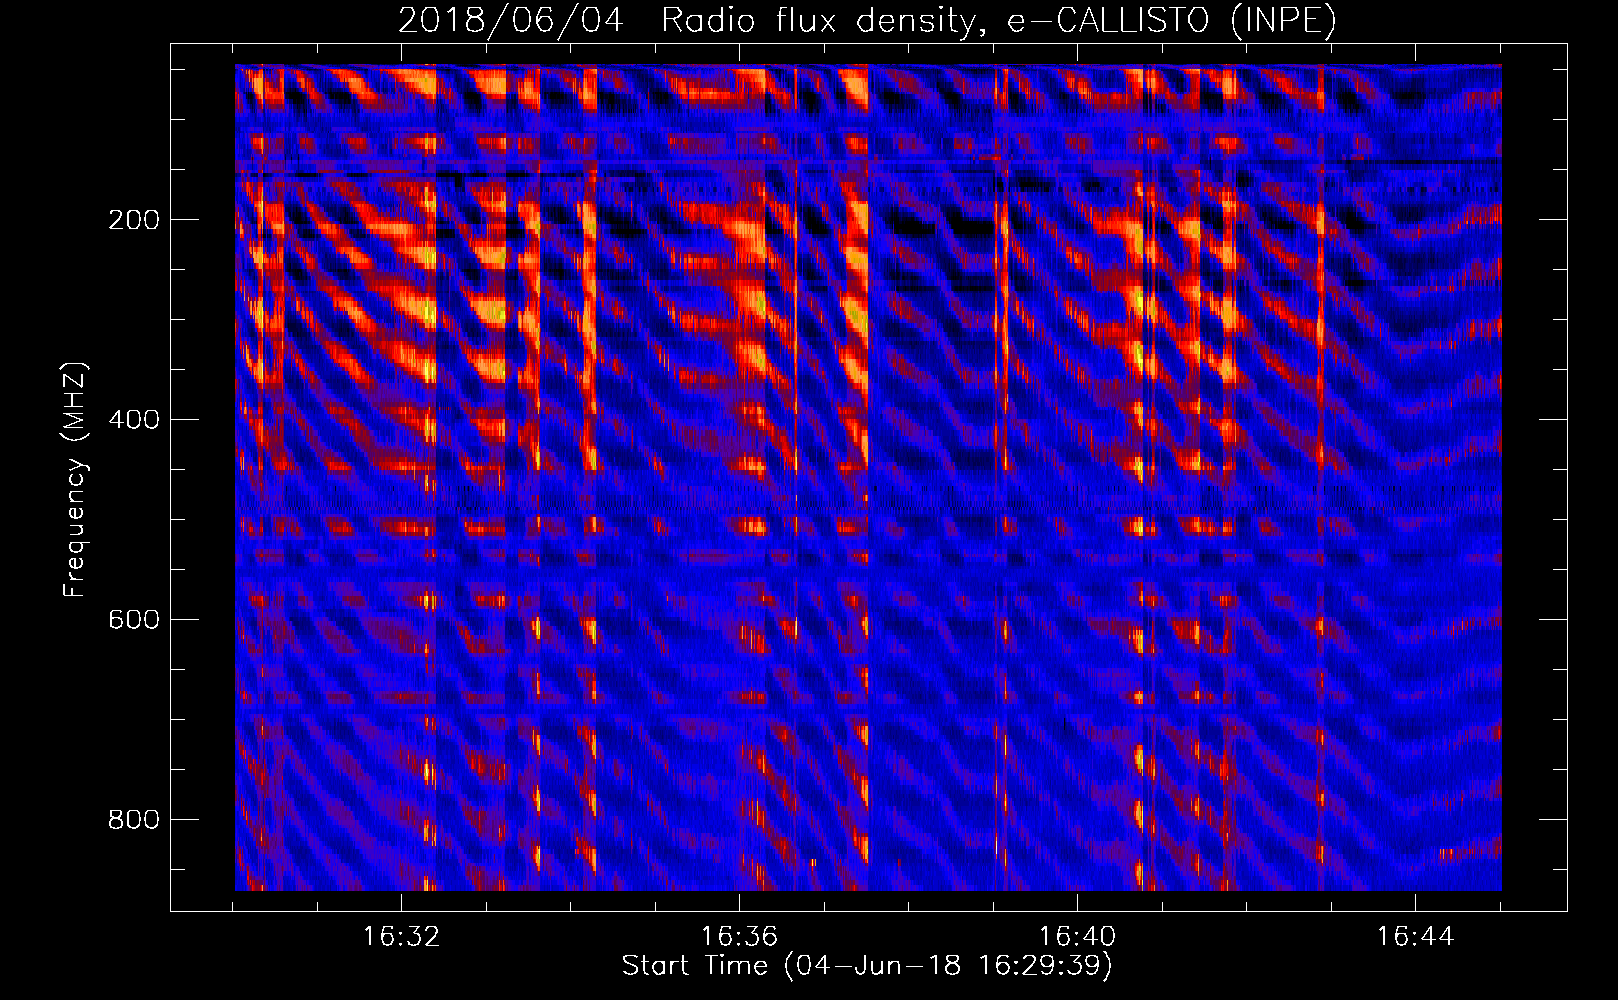
Task: Click the 400 frequency tick label
Action: pos(134,420)
